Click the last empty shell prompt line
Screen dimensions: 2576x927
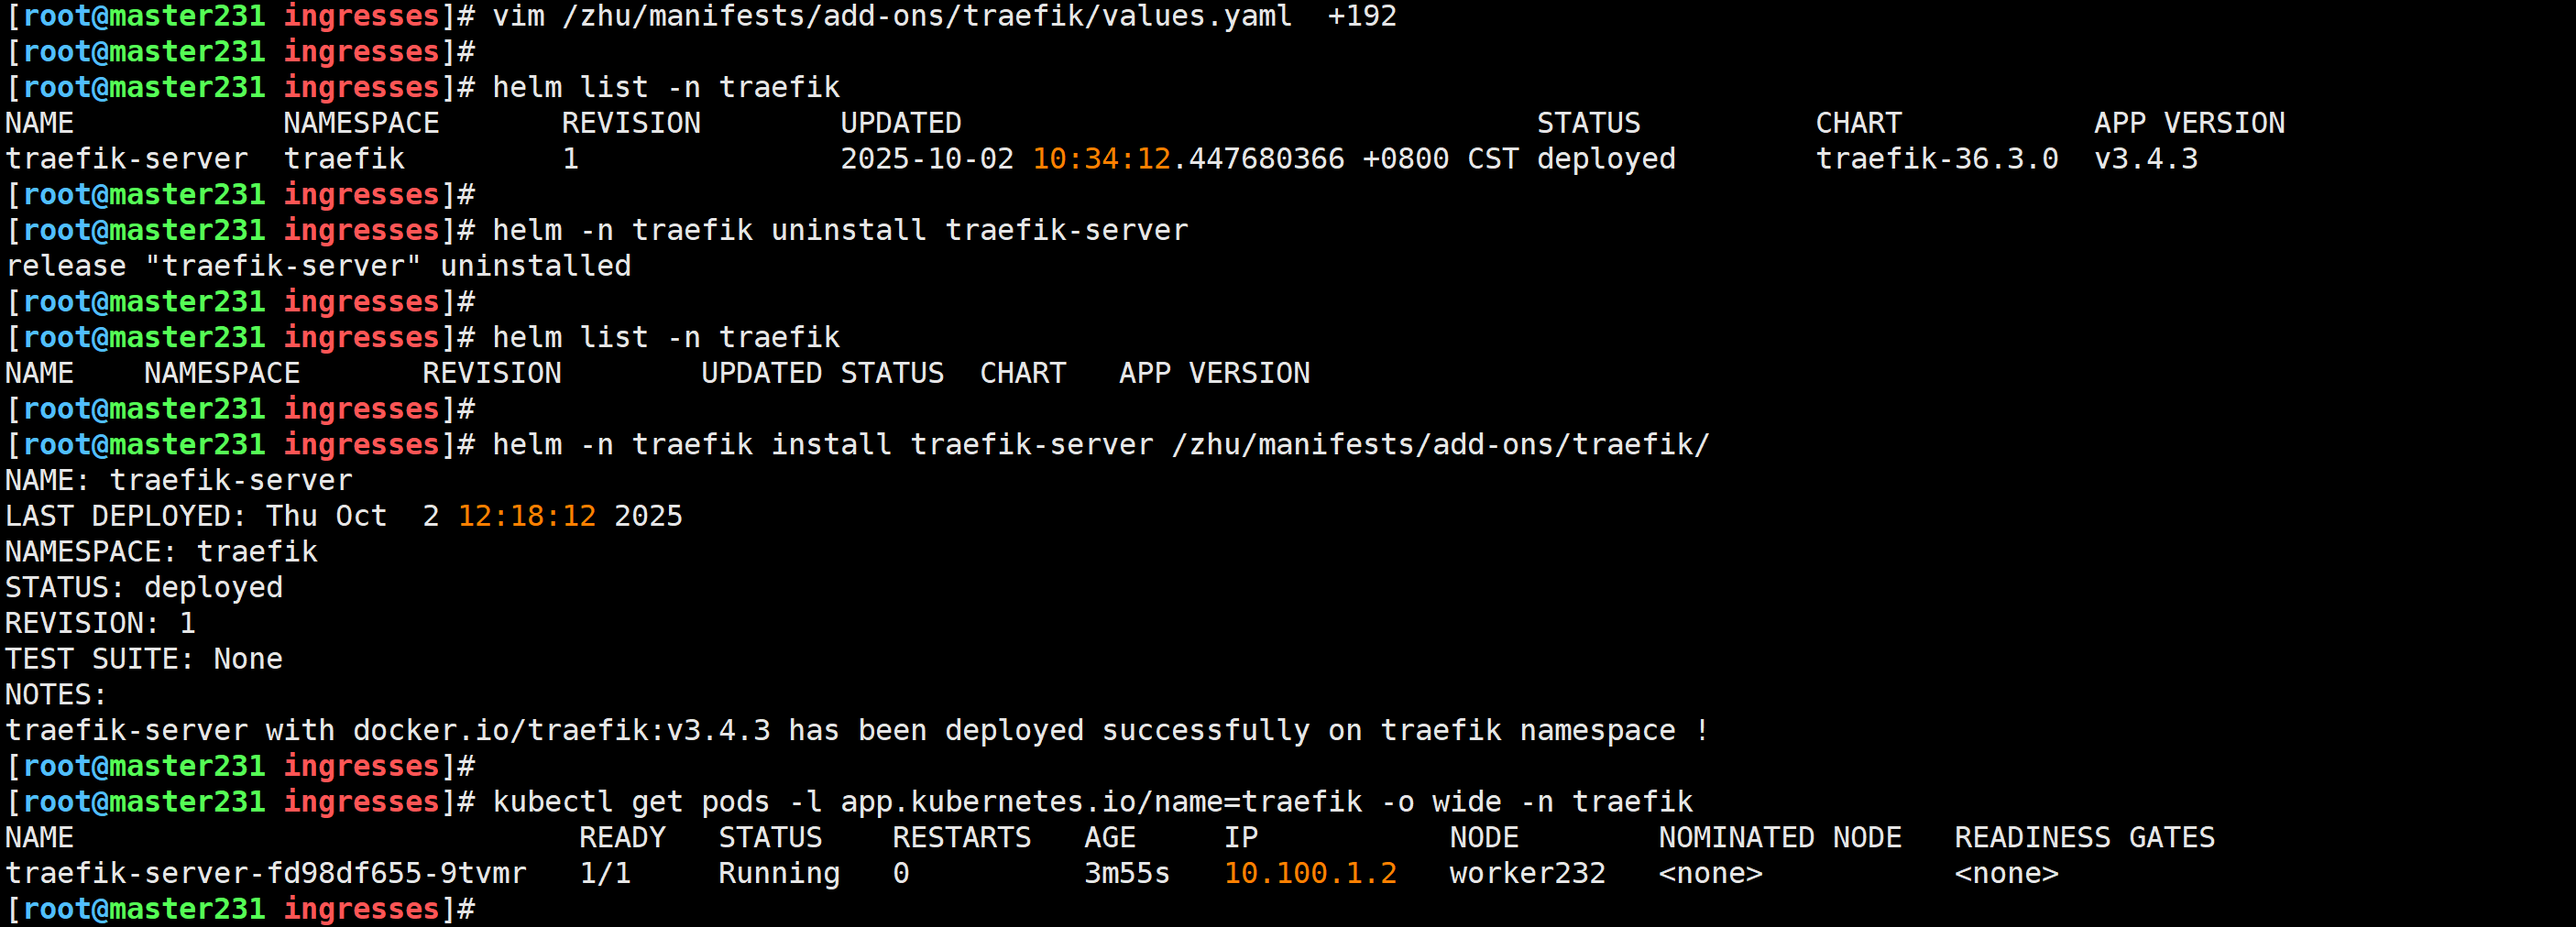(x=240, y=909)
